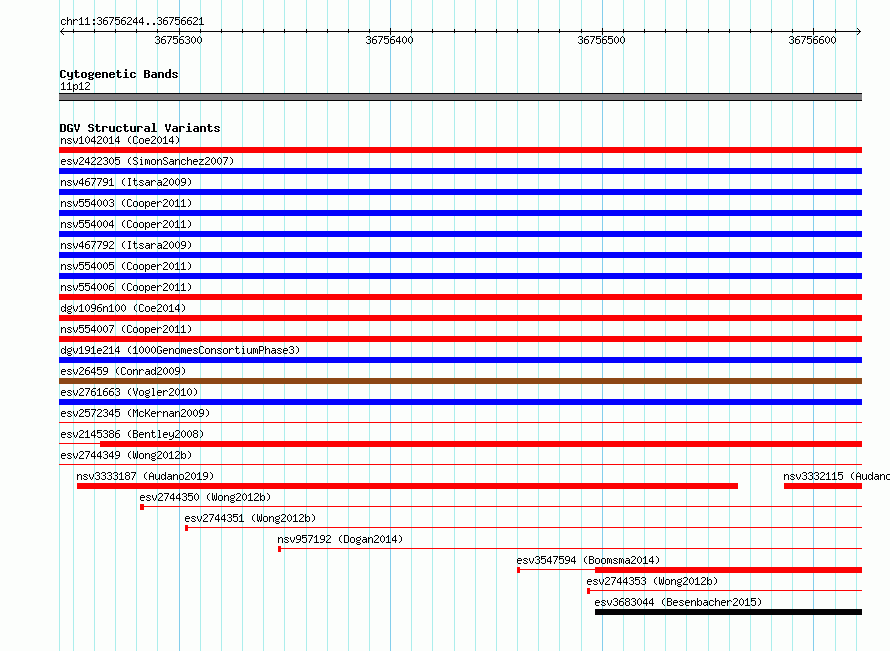Screen dimensions: 890x651
Task: Click nsv3333187 (Audano2019) label
Action: click(145, 476)
